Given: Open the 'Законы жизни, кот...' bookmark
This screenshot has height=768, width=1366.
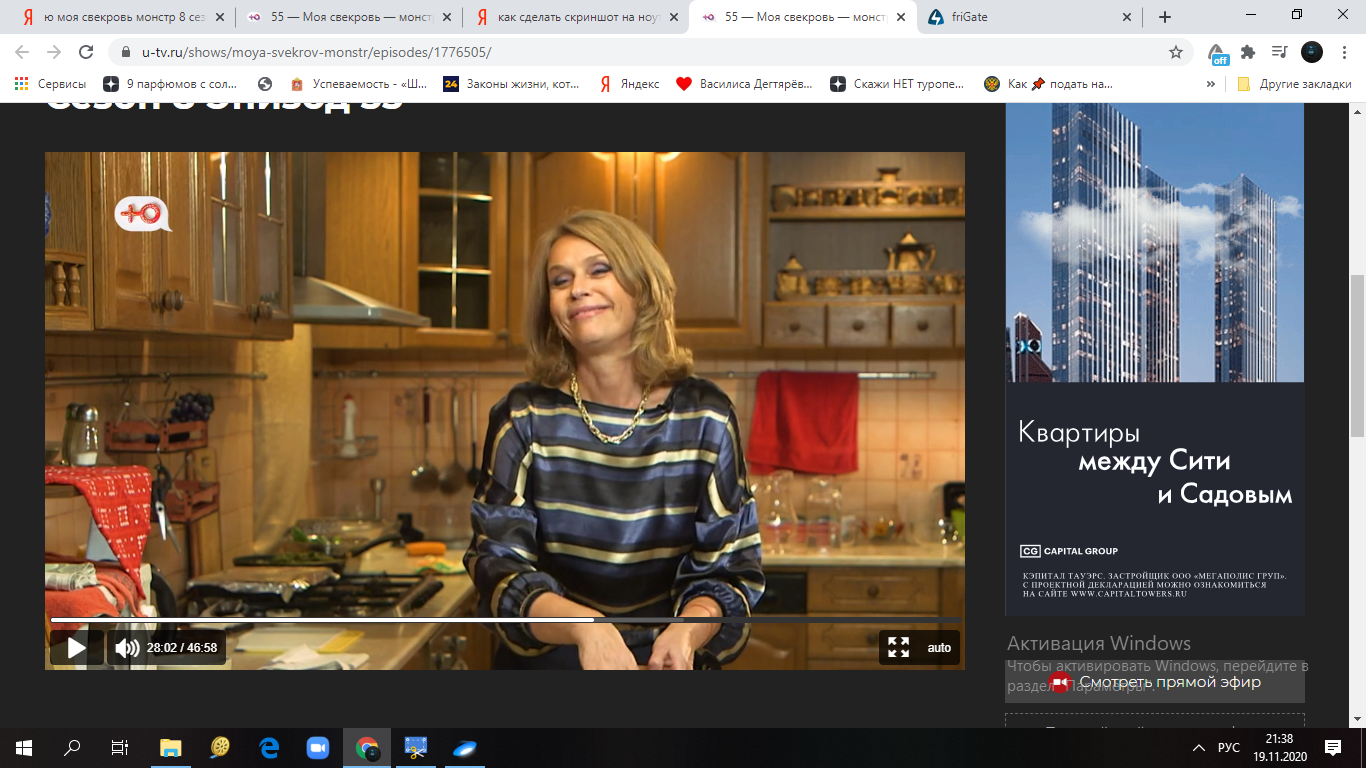Looking at the screenshot, I should pyautogui.click(x=512, y=84).
